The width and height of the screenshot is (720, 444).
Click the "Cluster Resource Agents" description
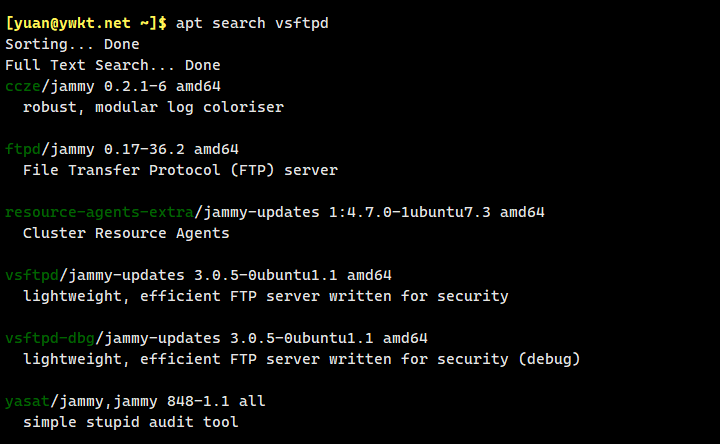coord(126,233)
